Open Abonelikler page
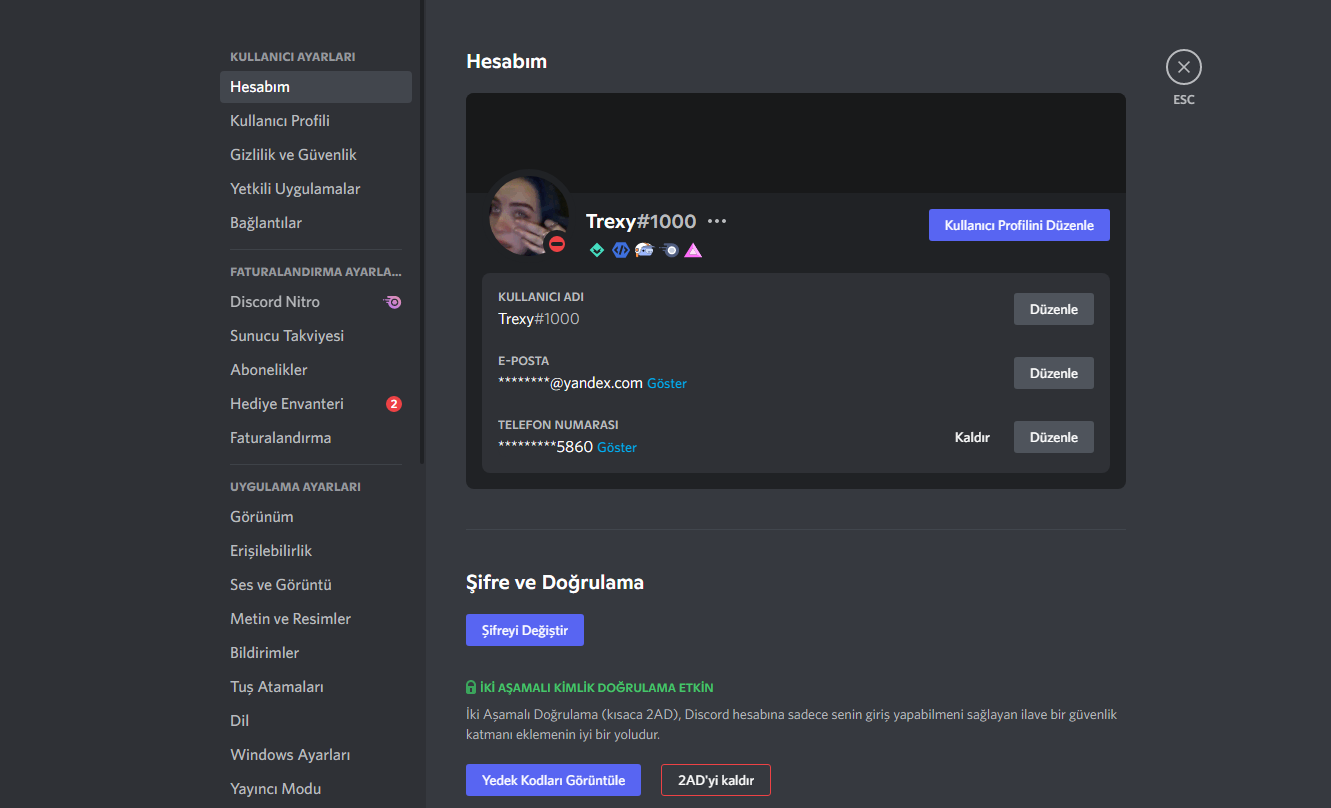The height and width of the screenshot is (808, 1331). point(316,370)
